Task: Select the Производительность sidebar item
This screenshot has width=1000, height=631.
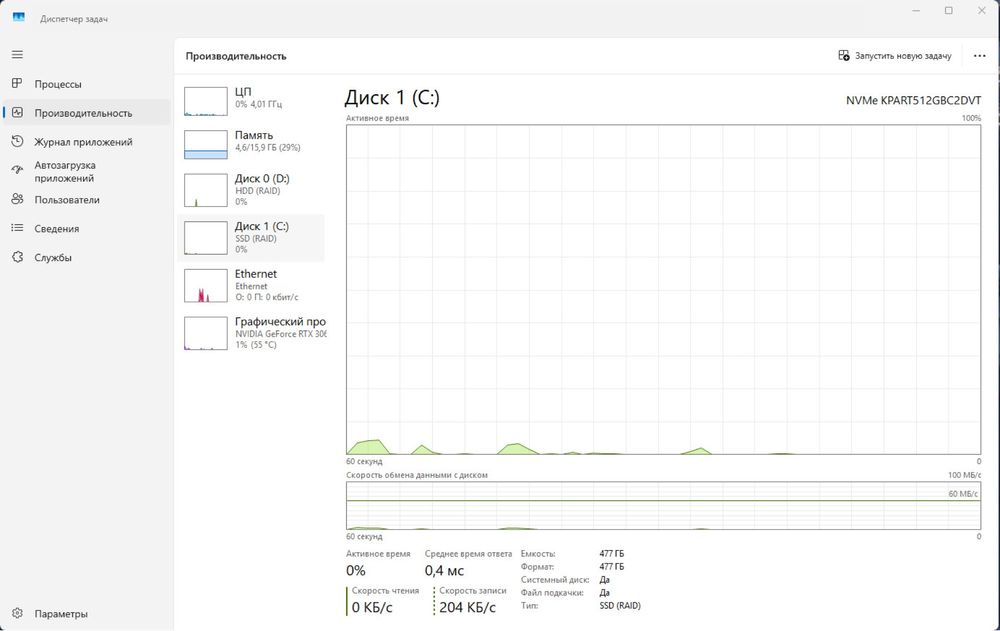Action: [87, 113]
